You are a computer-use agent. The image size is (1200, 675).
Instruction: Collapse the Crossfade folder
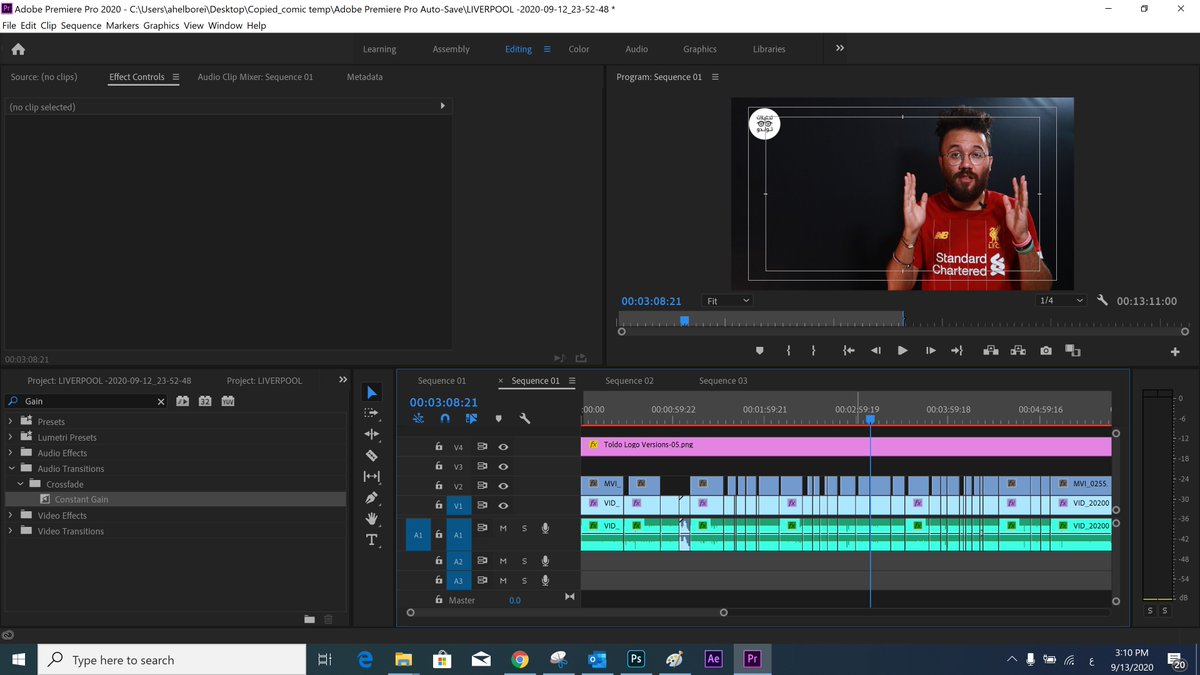21,484
